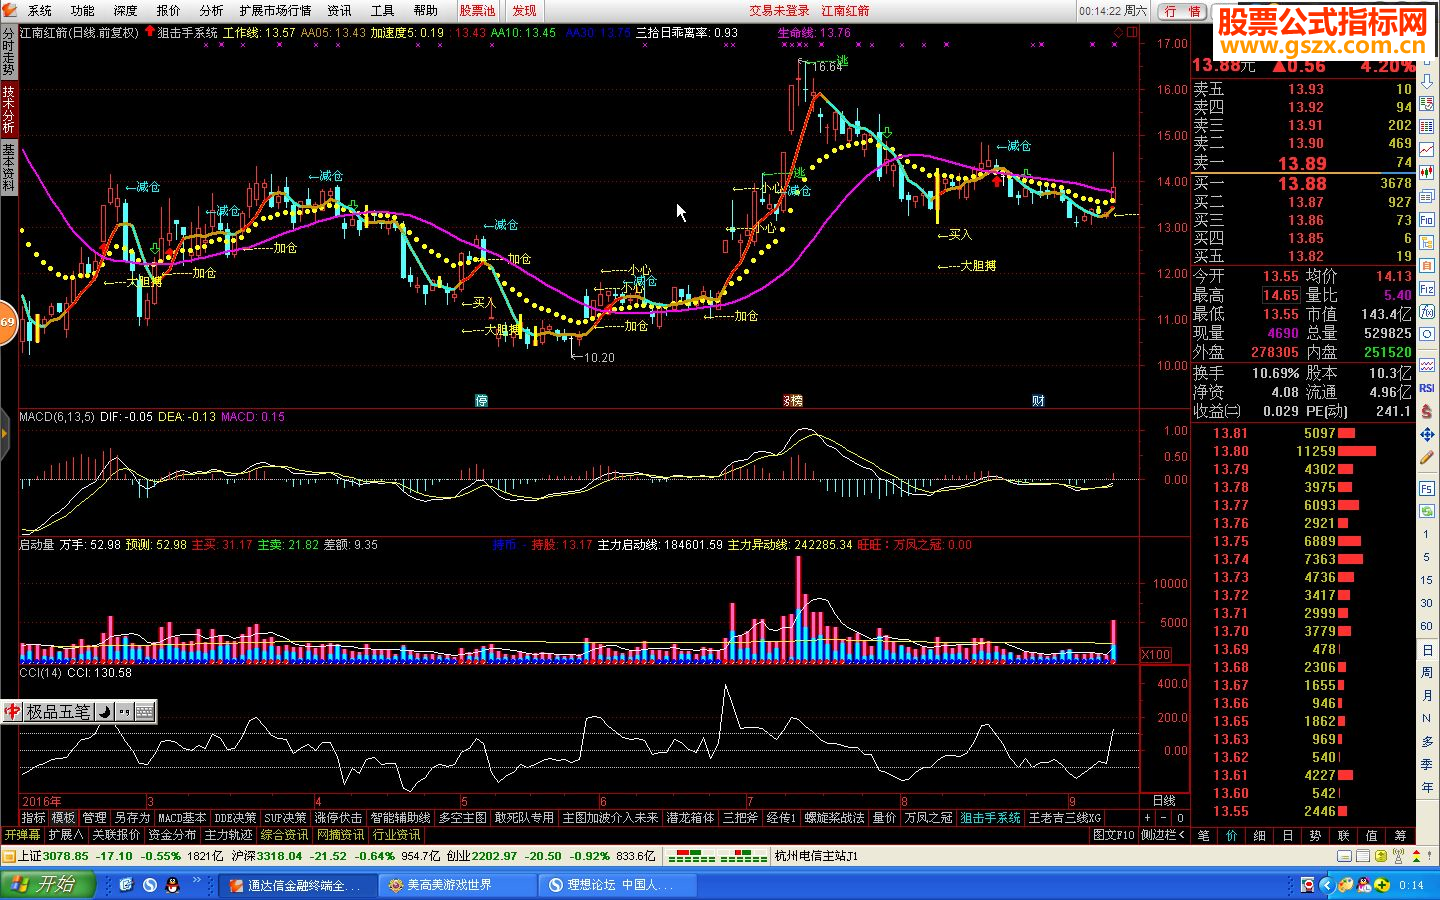
Task: Open the 主力轨迹 tab
Action: click(229, 835)
